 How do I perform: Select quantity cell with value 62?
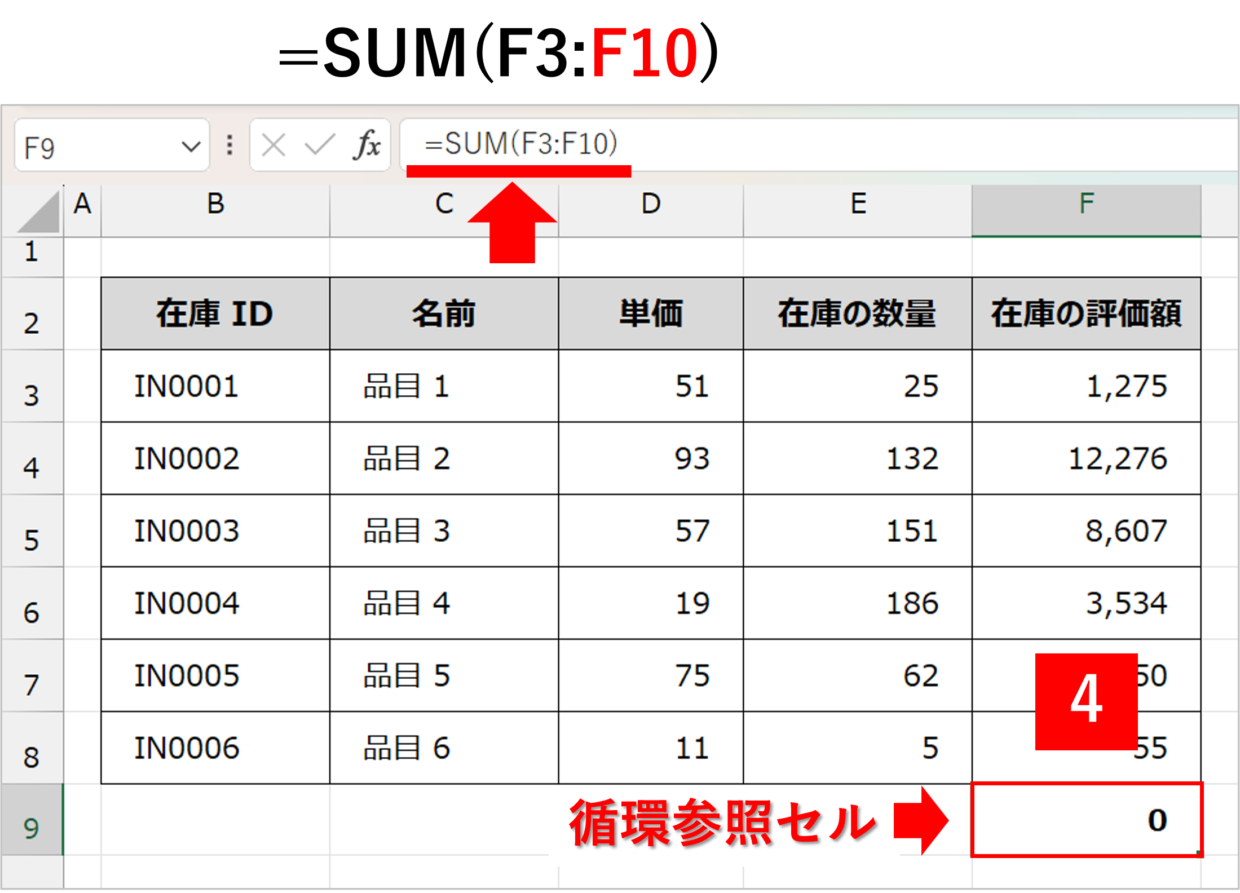pos(858,675)
